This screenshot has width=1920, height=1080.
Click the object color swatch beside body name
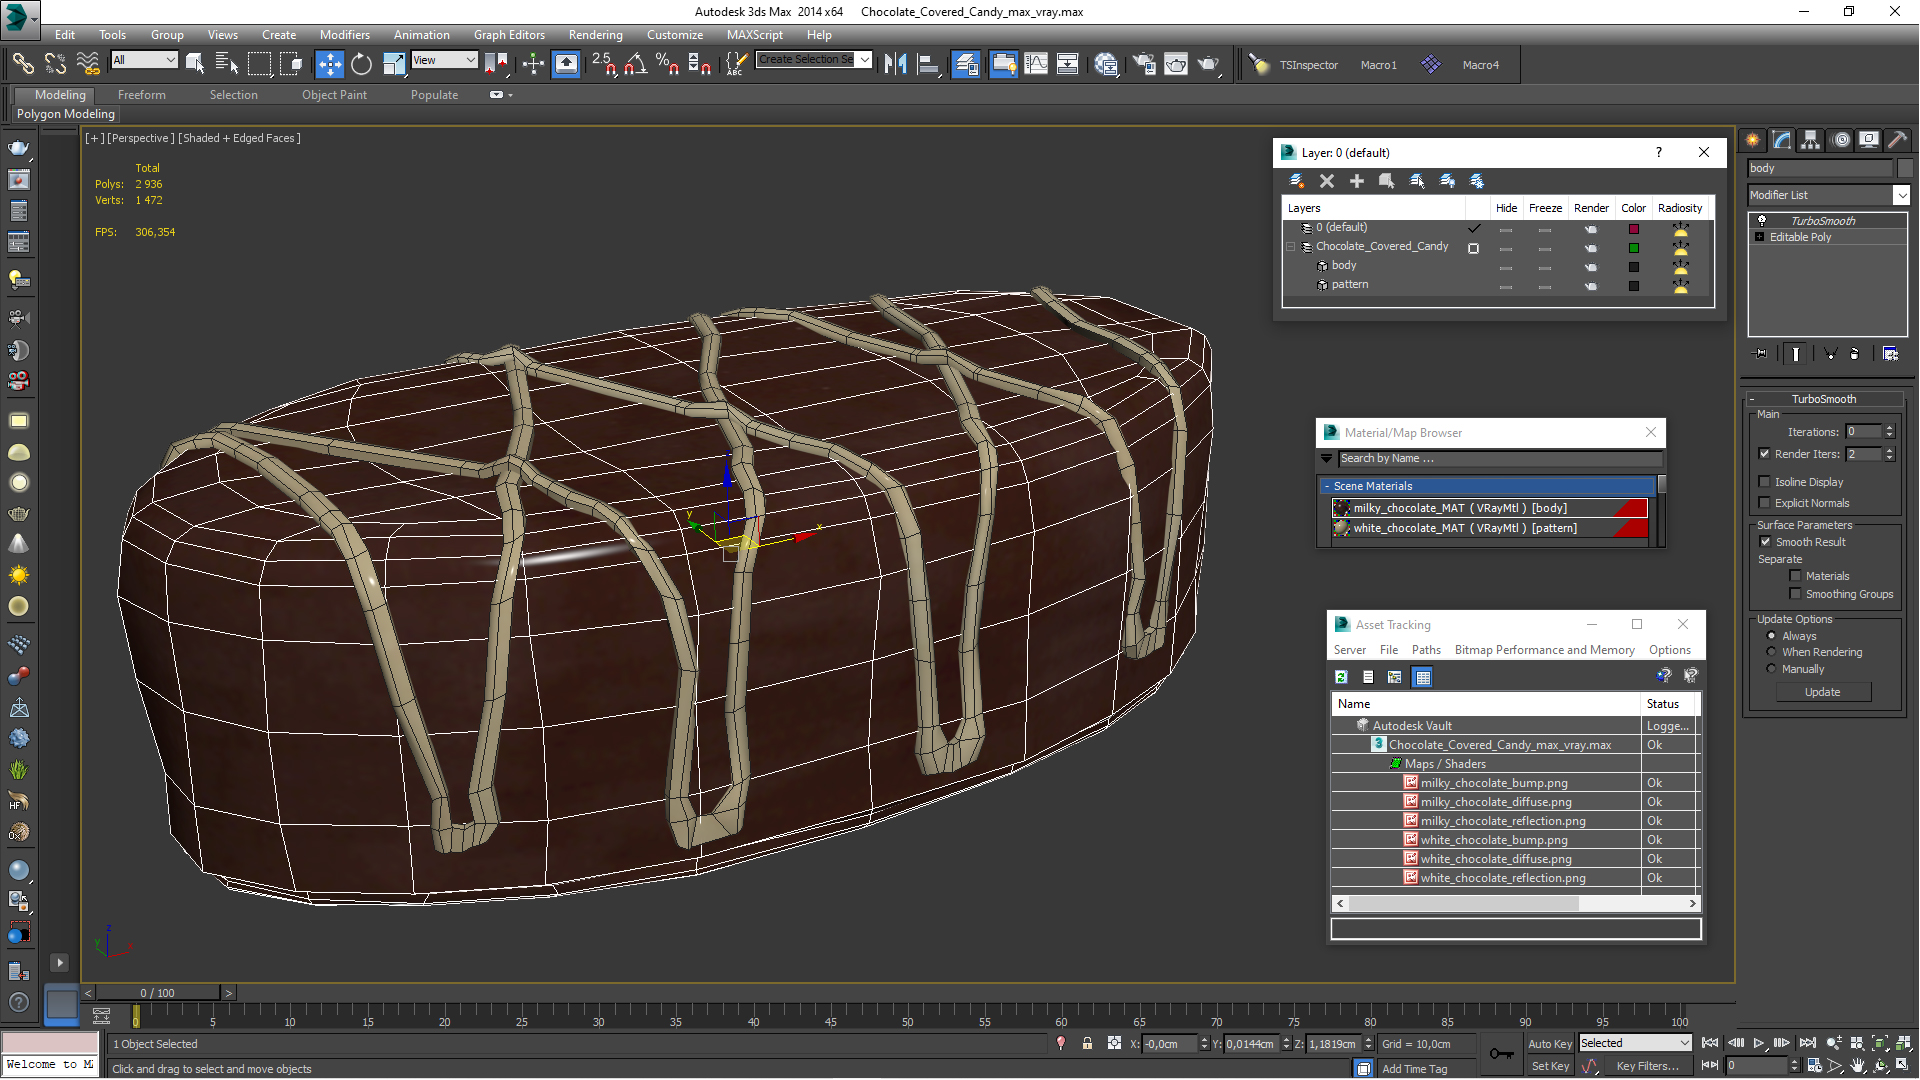tap(1904, 168)
